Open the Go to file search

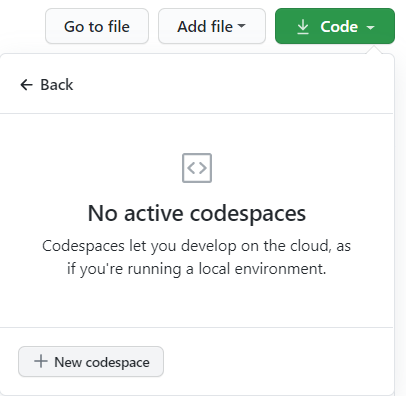[x=97, y=26]
